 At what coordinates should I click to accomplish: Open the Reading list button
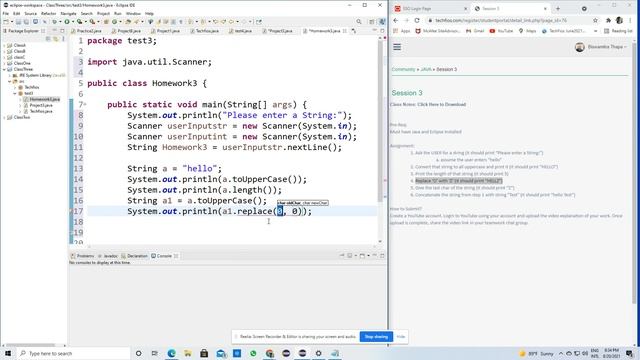pos(618,31)
